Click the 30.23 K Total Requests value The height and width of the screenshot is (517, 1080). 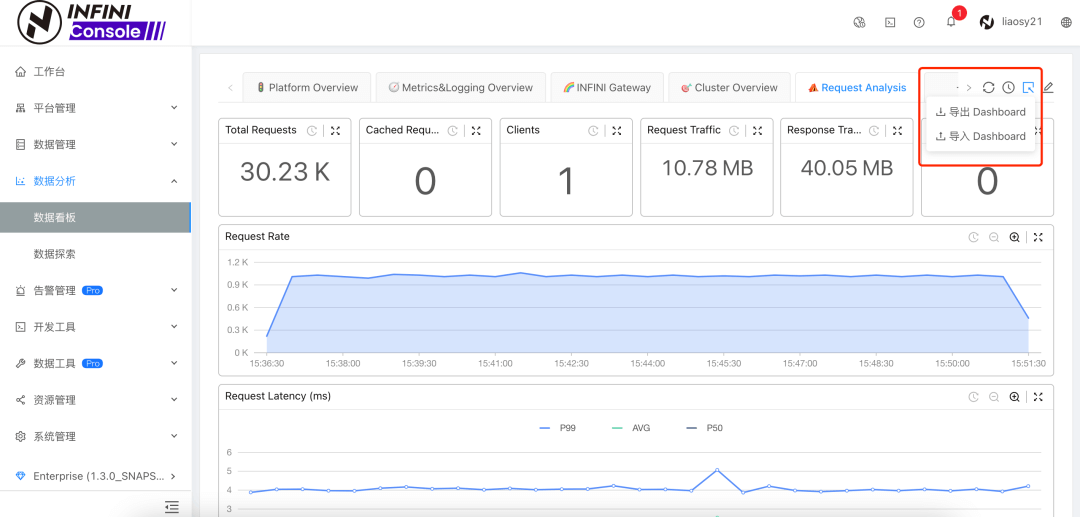pos(285,172)
